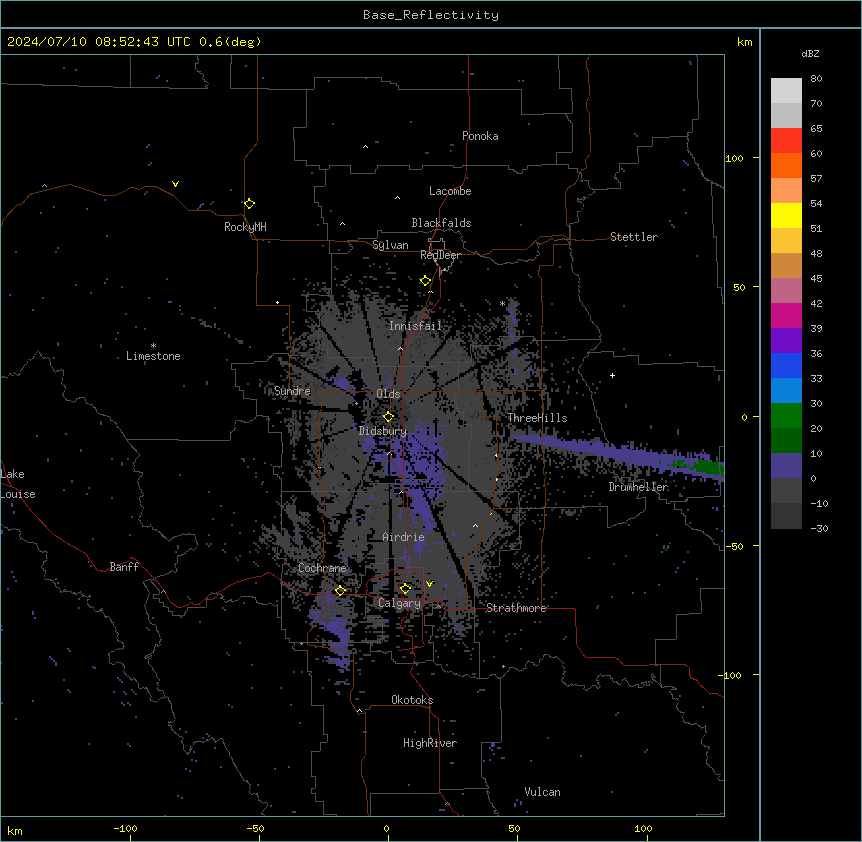
Task: Choose the dark green 10–20 dBZ swatch
Action: pyautogui.click(x=786, y=441)
